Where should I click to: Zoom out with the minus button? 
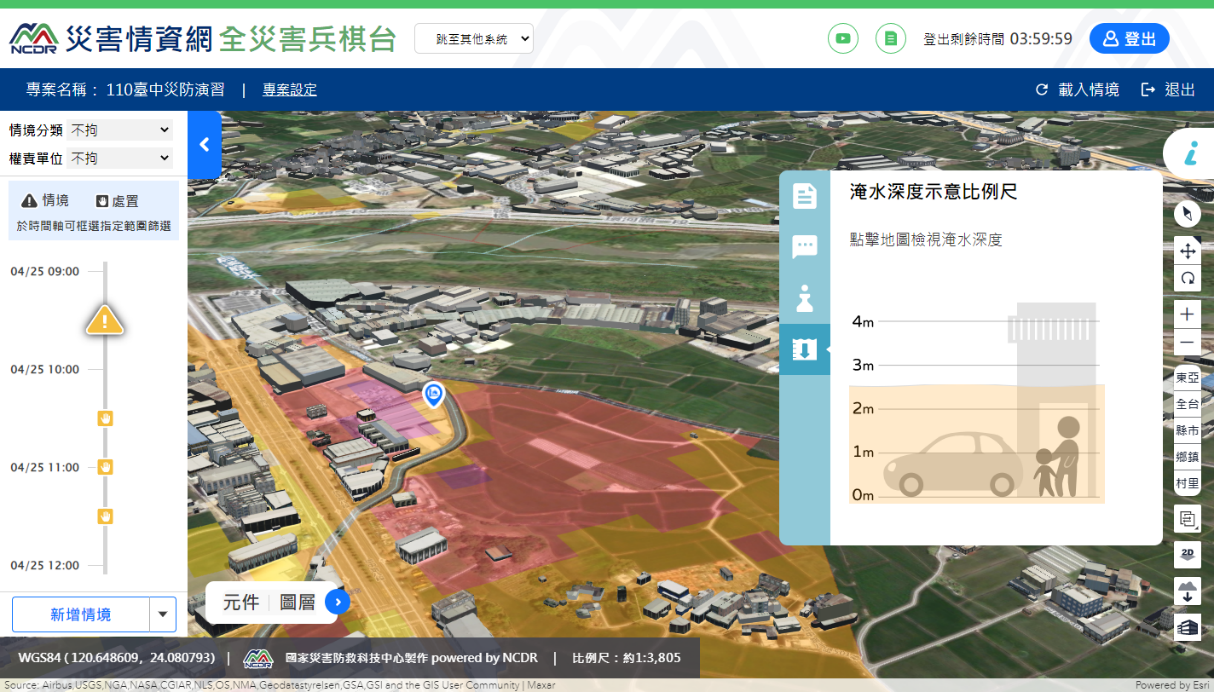click(x=1187, y=343)
